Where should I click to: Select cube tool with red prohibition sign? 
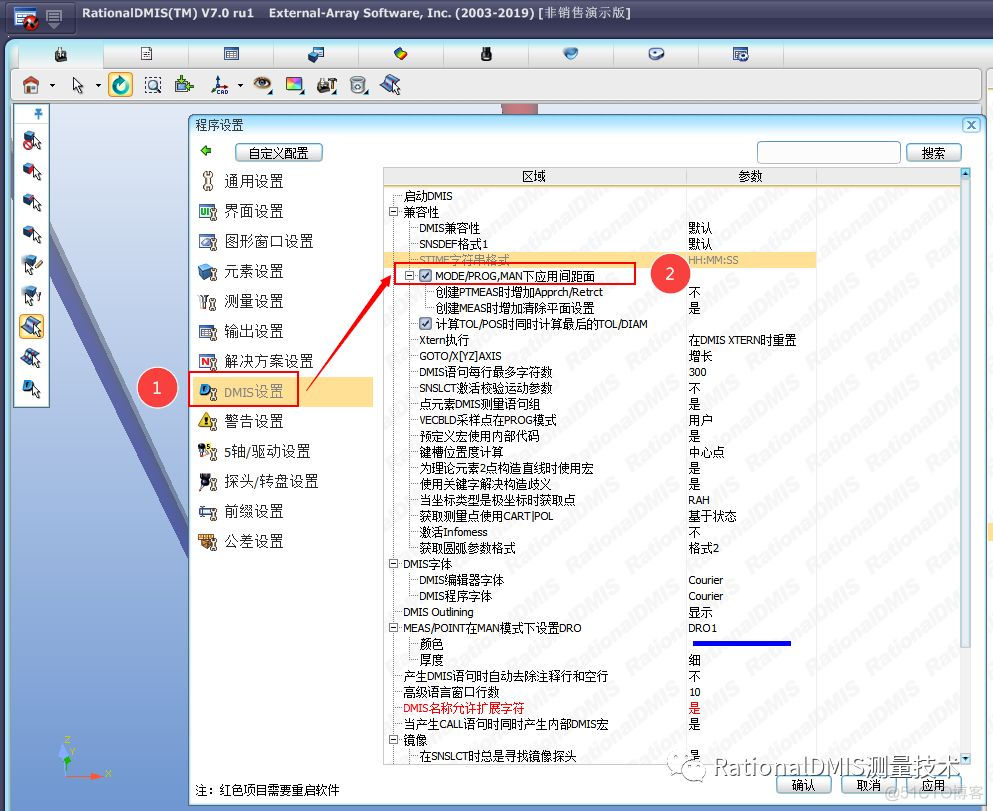pos(32,140)
